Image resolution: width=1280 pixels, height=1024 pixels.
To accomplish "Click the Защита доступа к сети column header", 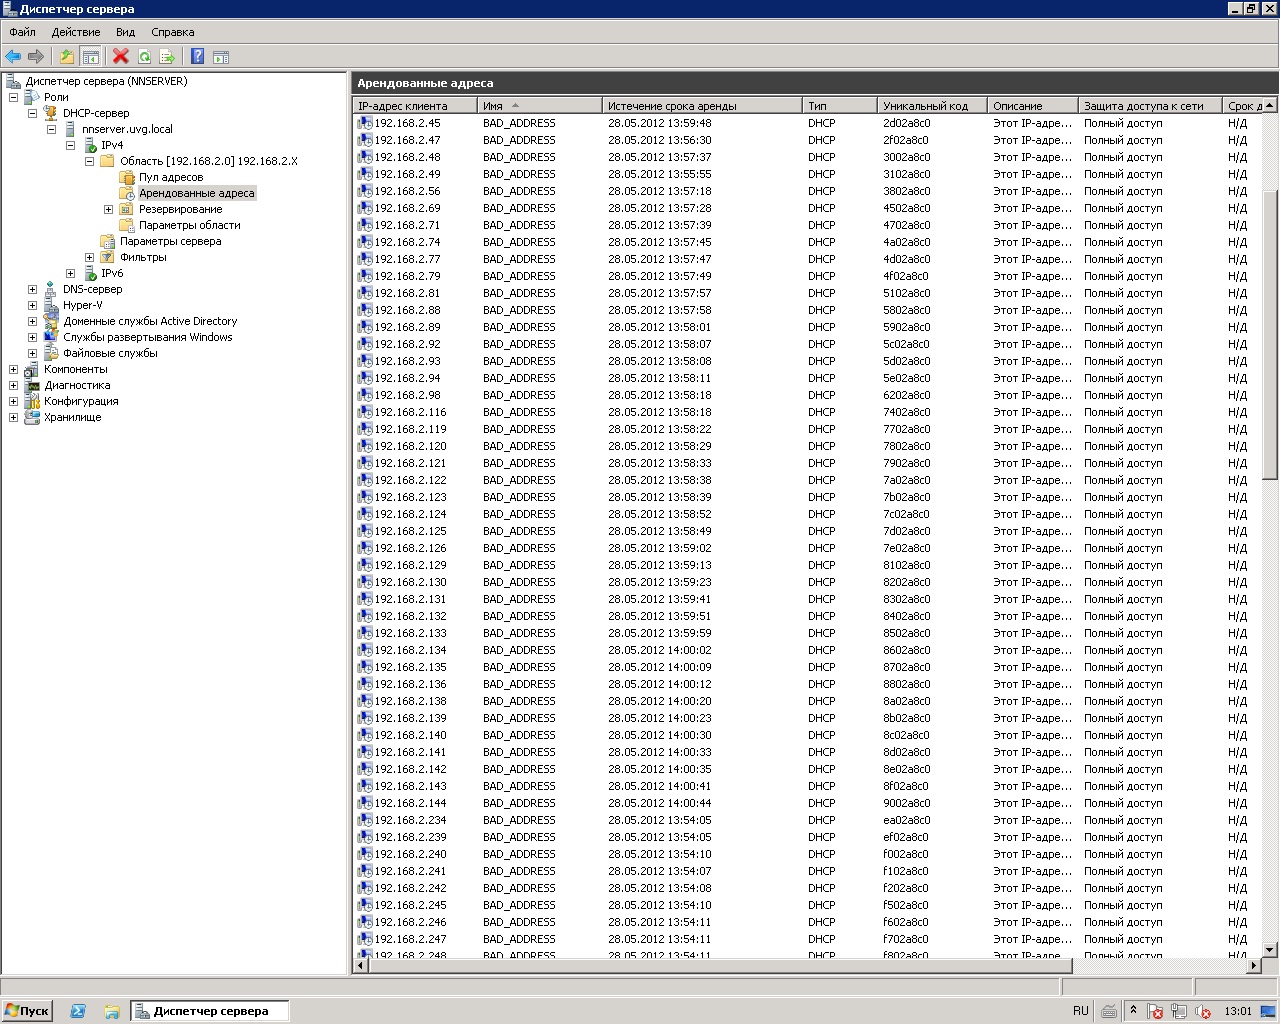I will (x=1150, y=105).
